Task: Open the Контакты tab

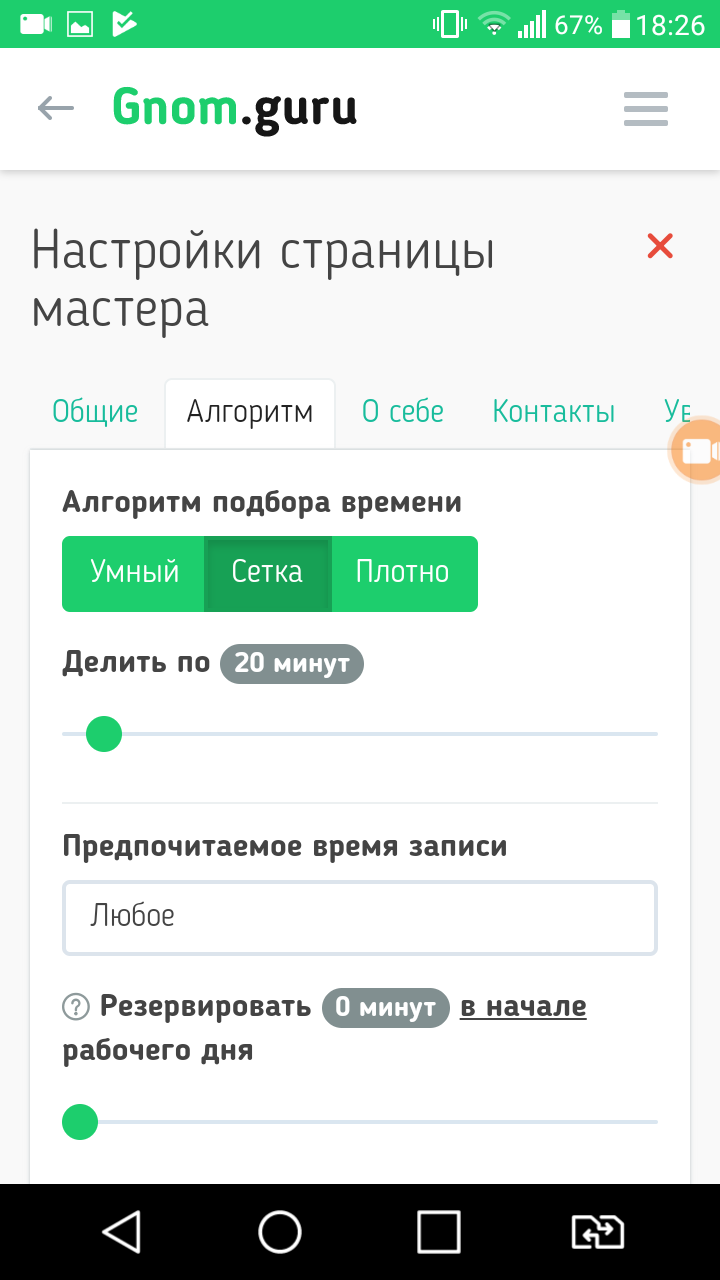Action: point(553,412)
